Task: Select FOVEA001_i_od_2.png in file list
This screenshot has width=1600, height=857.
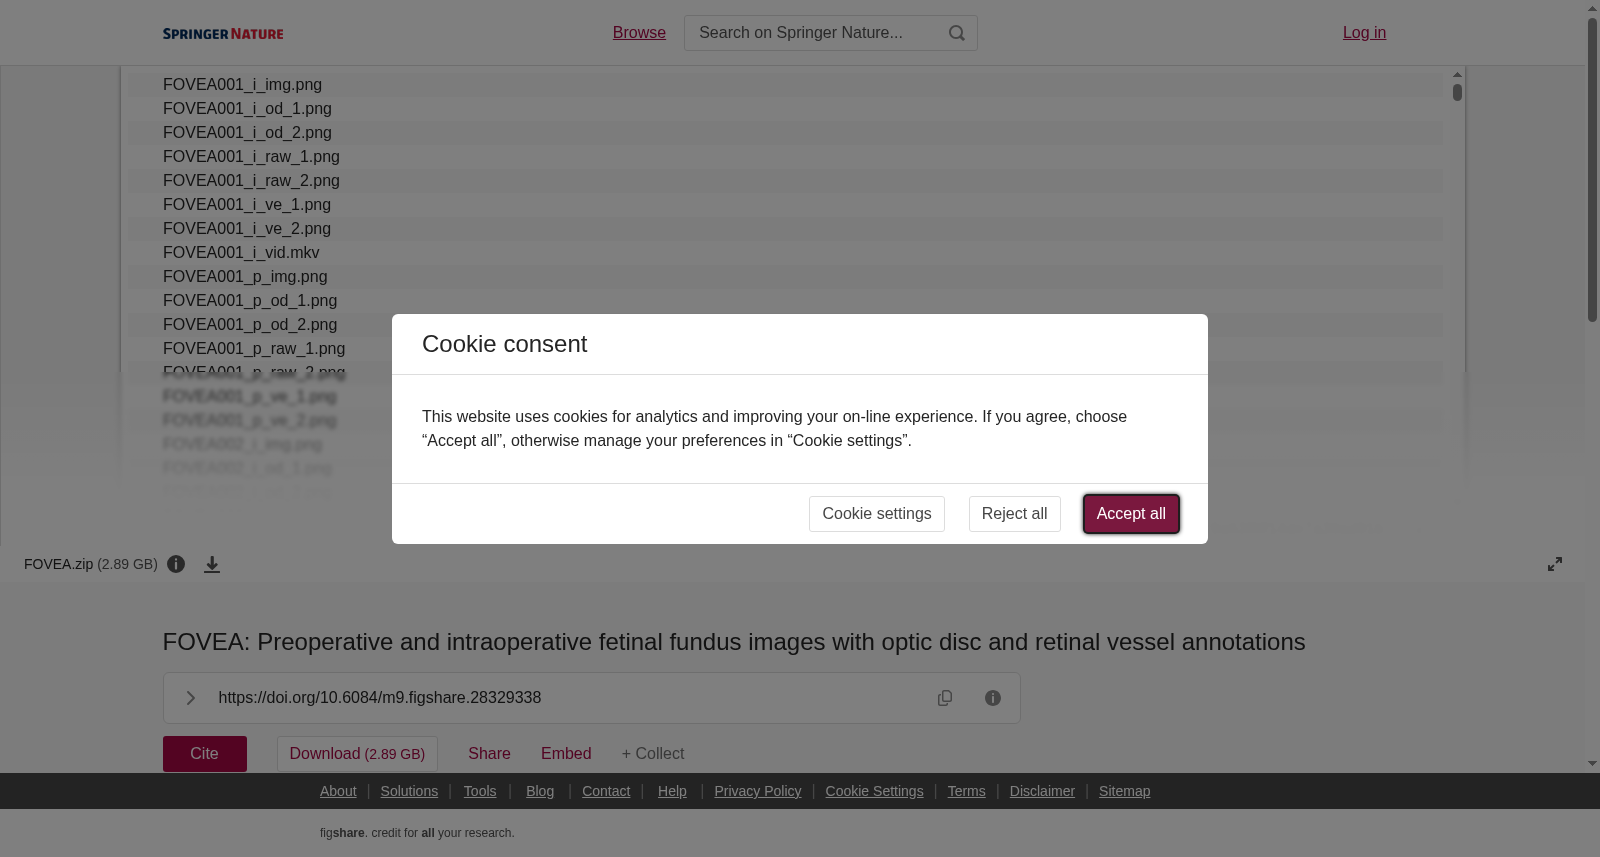Action: click(x=785, y=133)
